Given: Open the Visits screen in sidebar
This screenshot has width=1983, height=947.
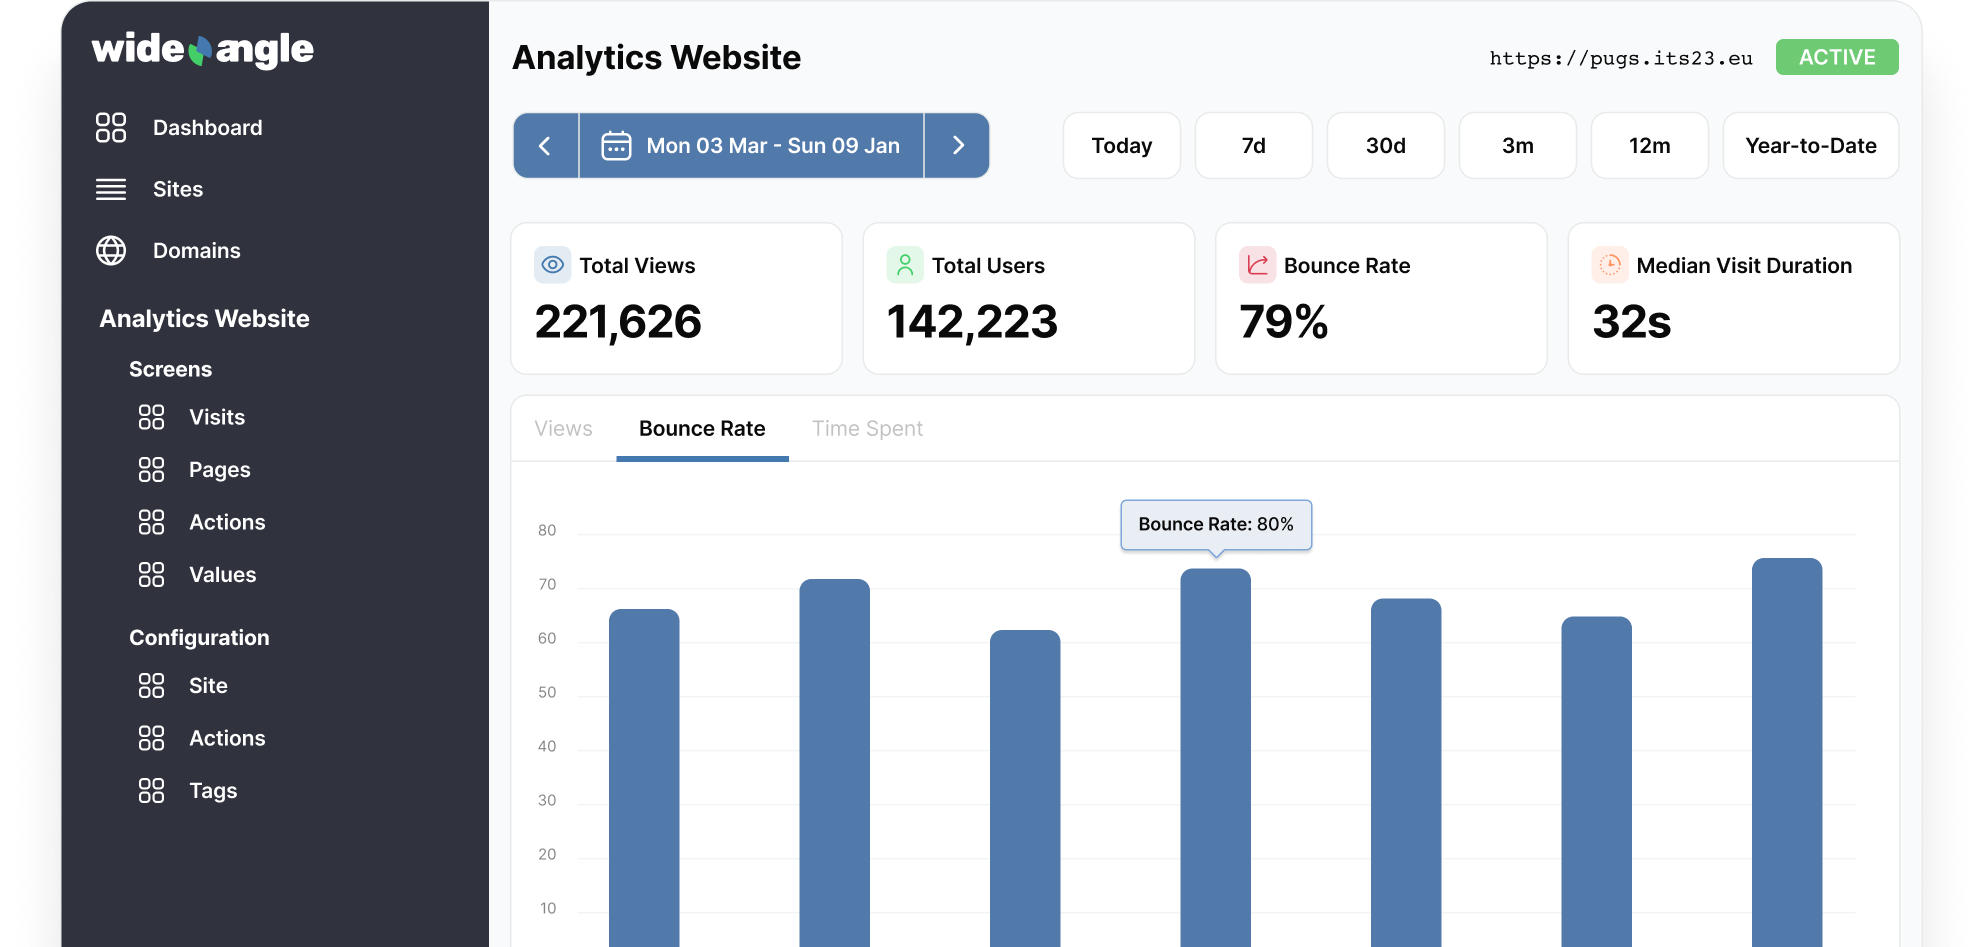Looking at the screenshot, I should point(216,417).
